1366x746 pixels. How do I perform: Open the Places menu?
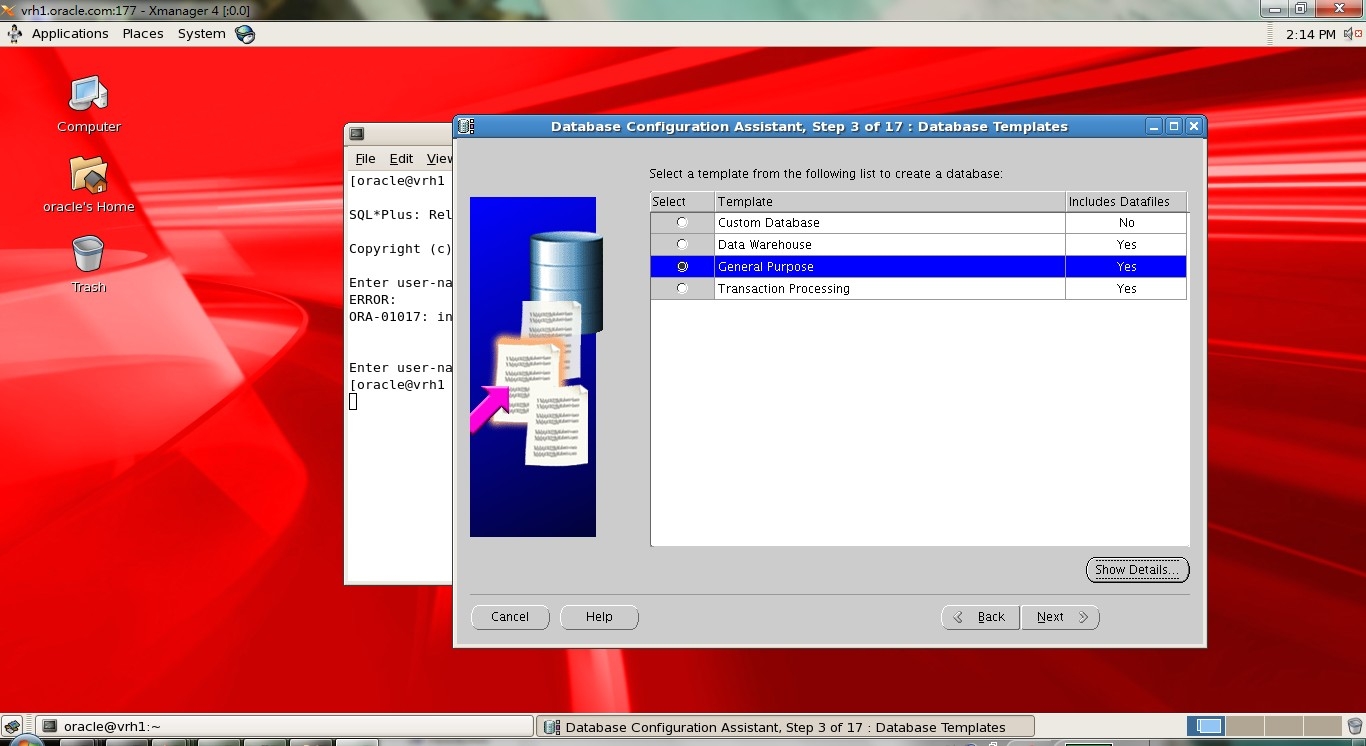click(143, 34)
